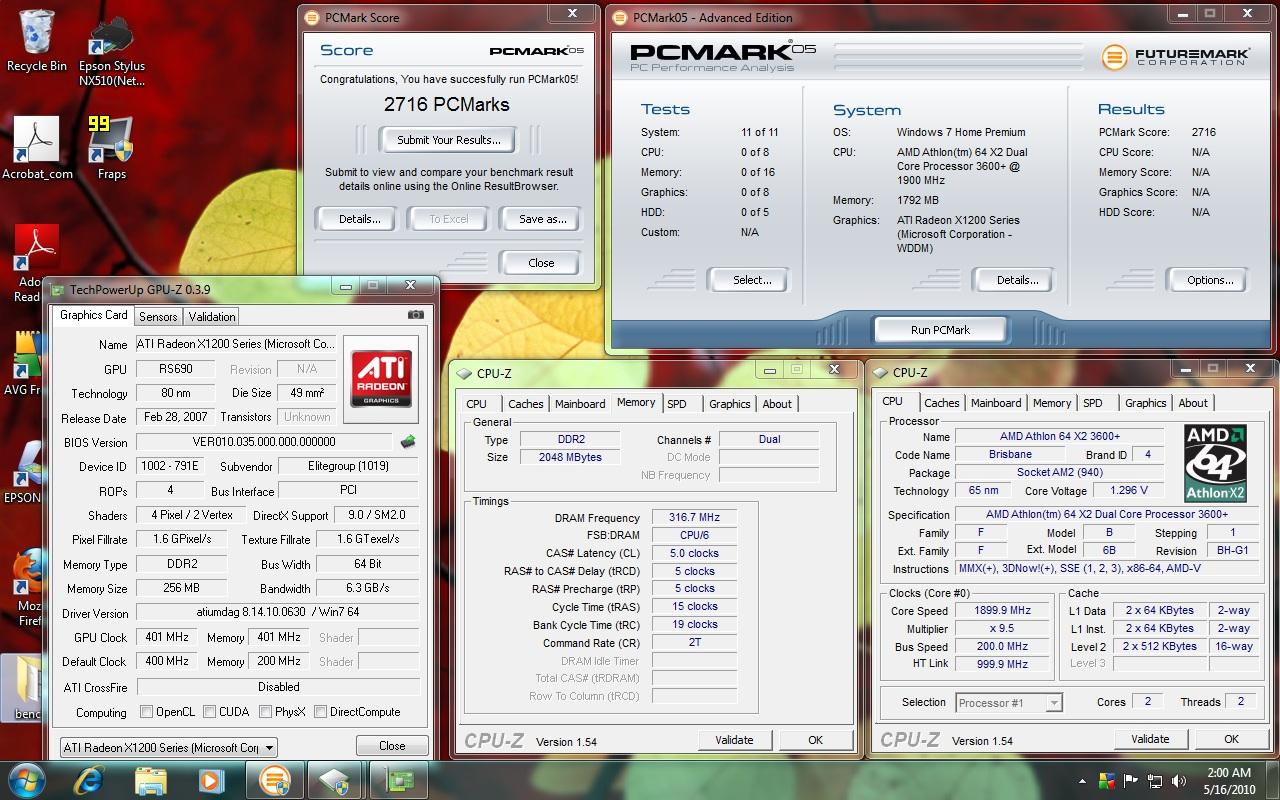1280x800 pixels.
Task: Click Submit Your Results button
Action: pyautogui.click(x=449, y=140)
